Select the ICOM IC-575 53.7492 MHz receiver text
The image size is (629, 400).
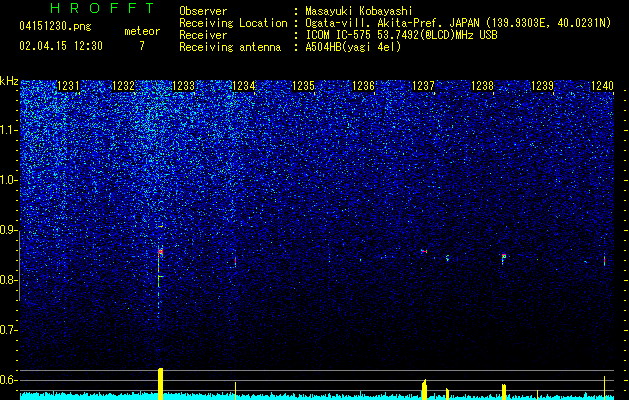coord(401,35)
